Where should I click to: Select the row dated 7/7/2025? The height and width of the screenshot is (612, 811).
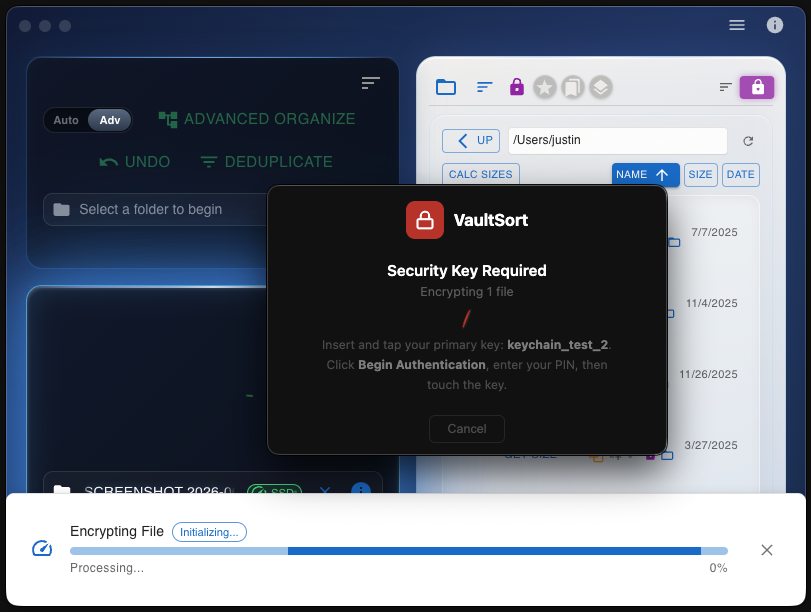point(714,232)
